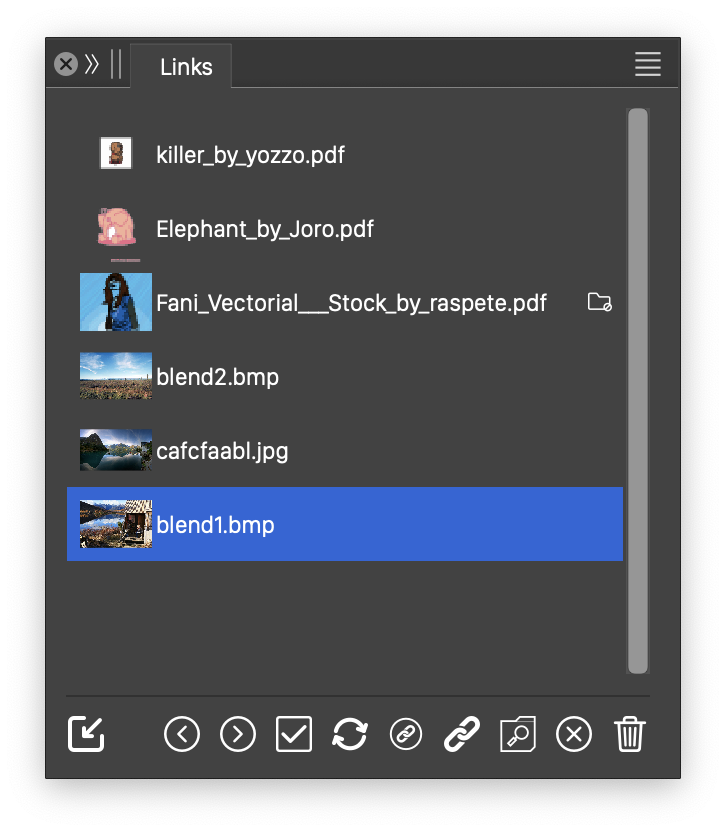Click the blend2.bmp thumbnail
Screen dimensions: 726x832
(x=116, y=377)
